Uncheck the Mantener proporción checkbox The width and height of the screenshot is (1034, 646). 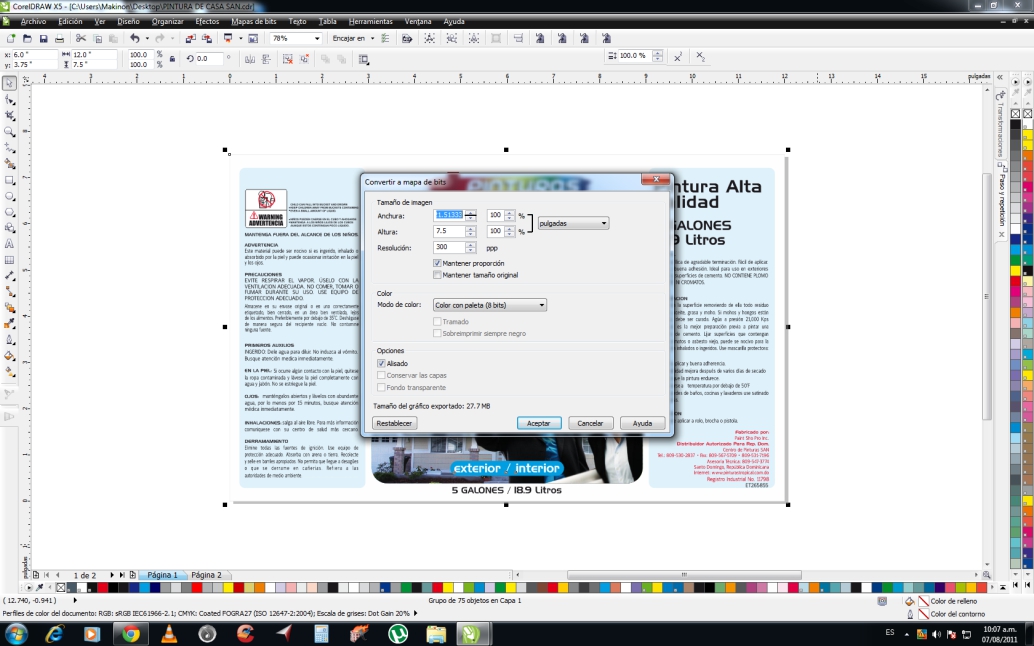(438, 263)
